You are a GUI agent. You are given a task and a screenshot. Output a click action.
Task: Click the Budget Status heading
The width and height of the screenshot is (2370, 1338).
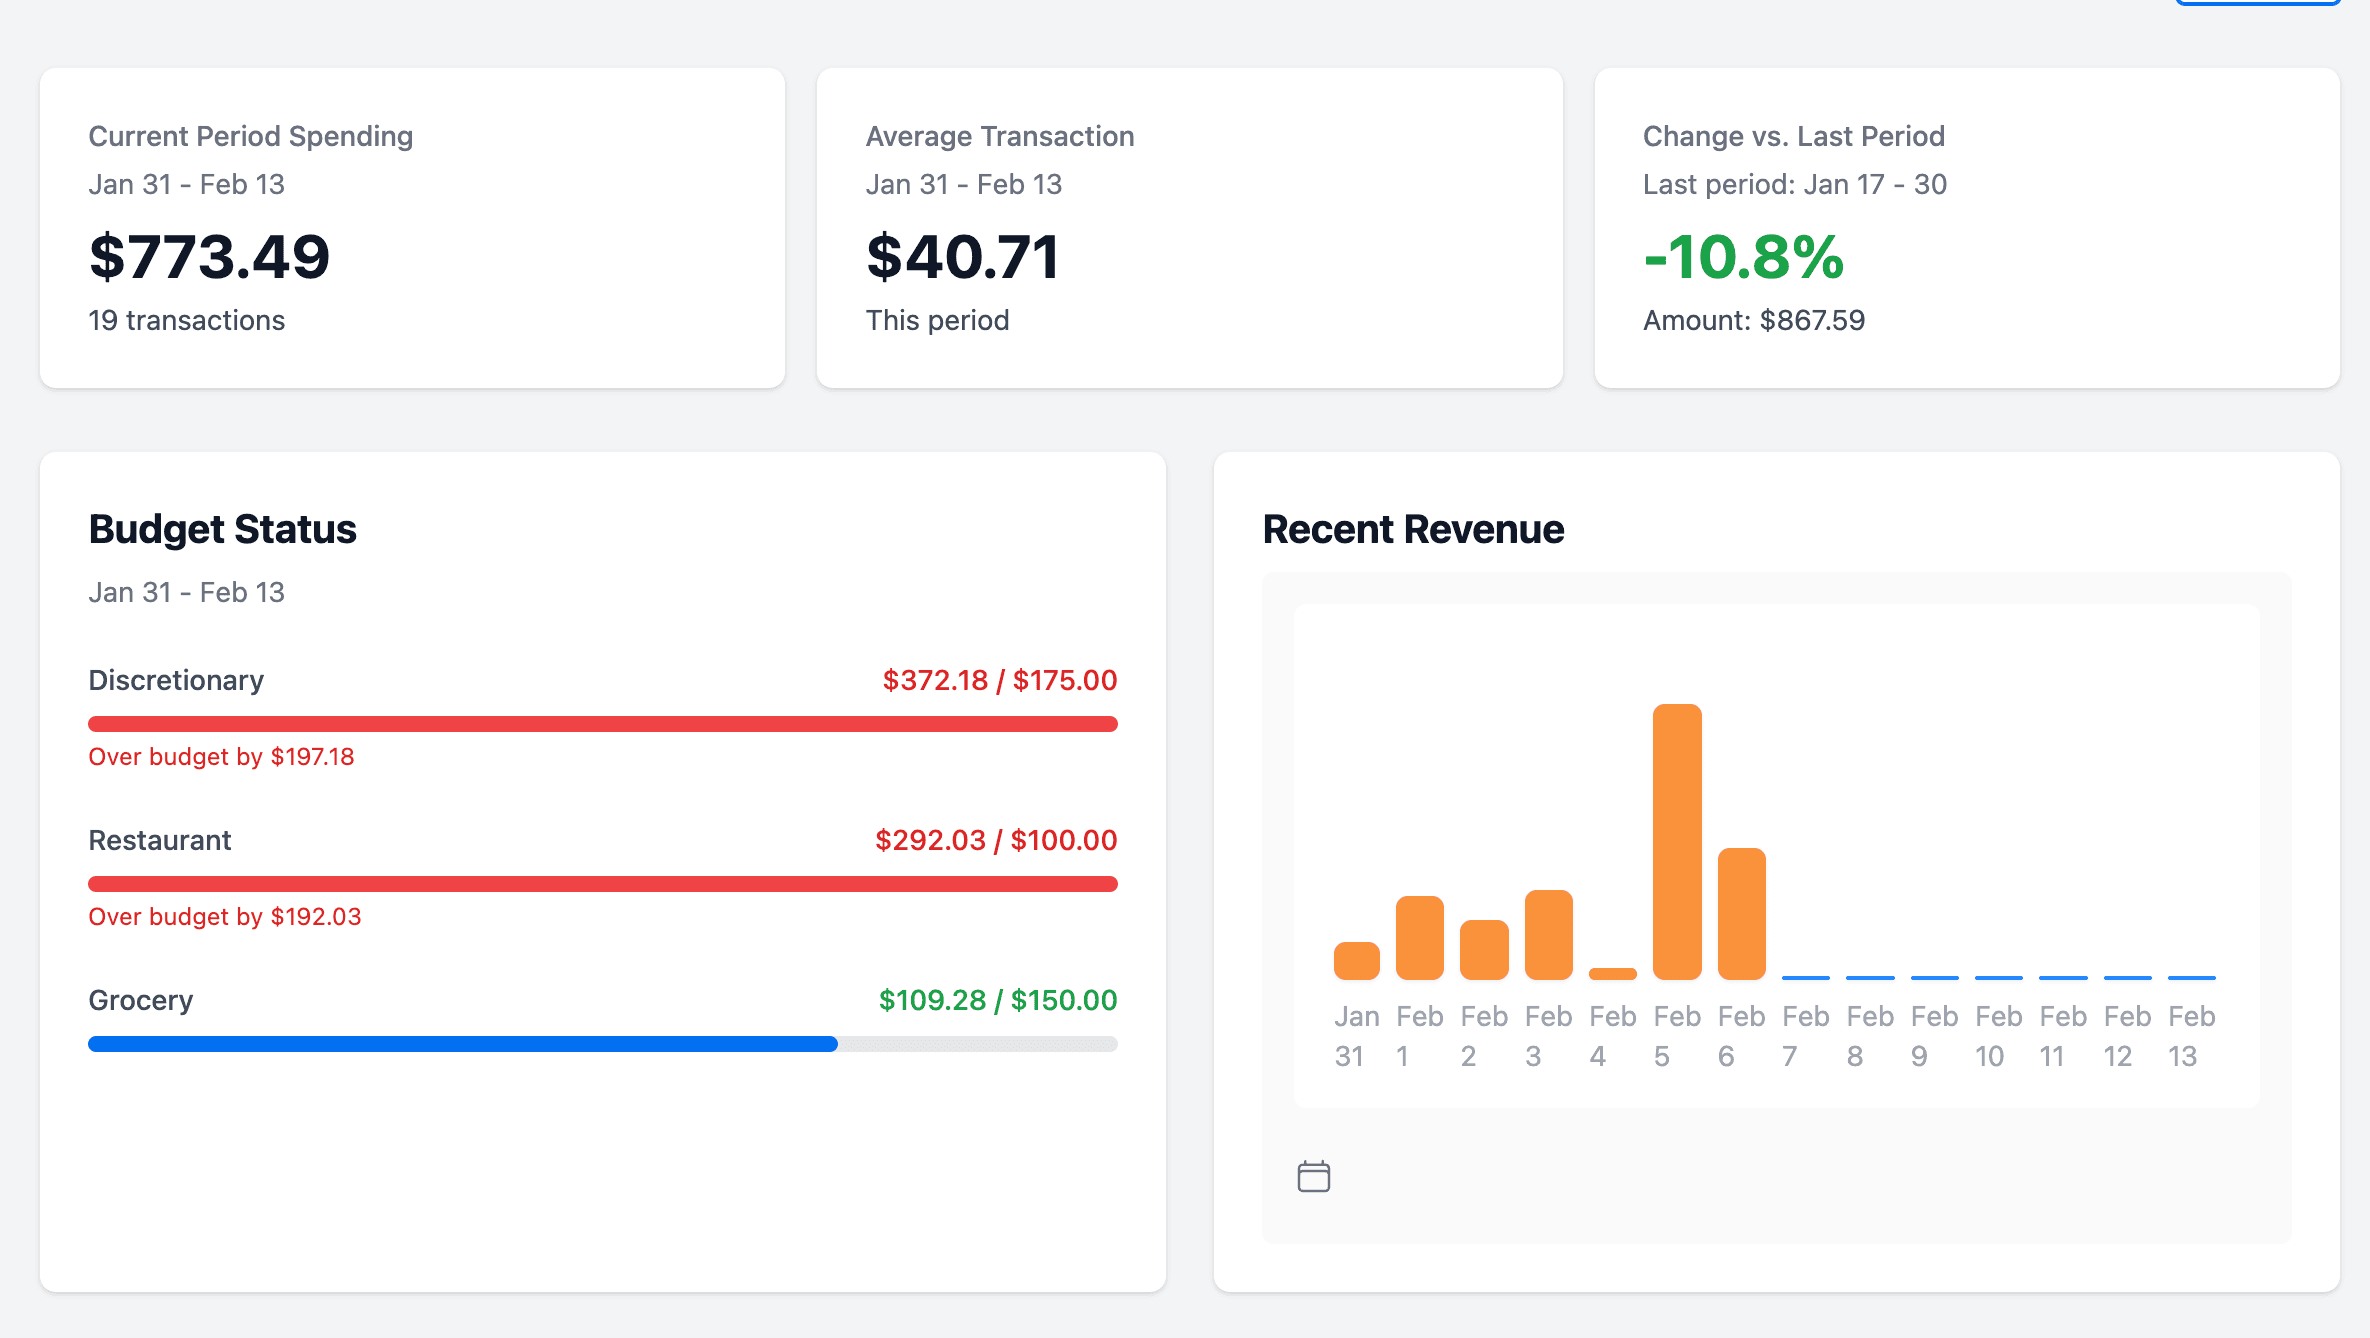coord(222,529)
